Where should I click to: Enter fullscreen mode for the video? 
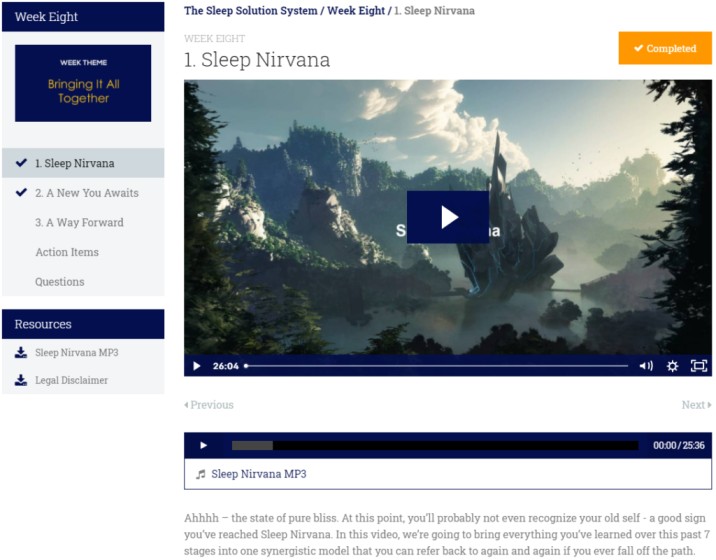point(699,366)
